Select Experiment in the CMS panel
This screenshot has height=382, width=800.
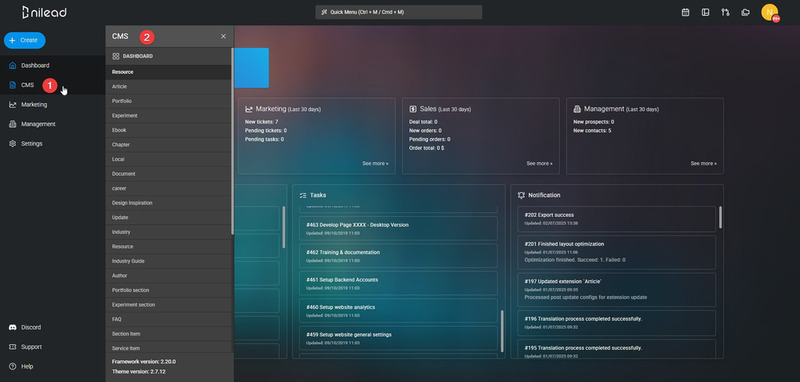[x=168, y=116]
